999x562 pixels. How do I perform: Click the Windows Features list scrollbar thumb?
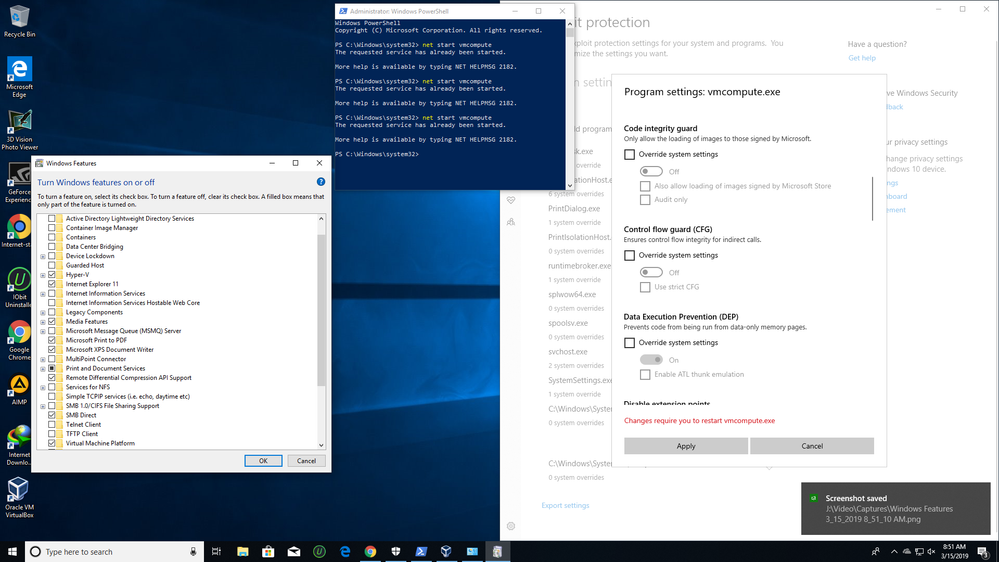click(321, 309)
